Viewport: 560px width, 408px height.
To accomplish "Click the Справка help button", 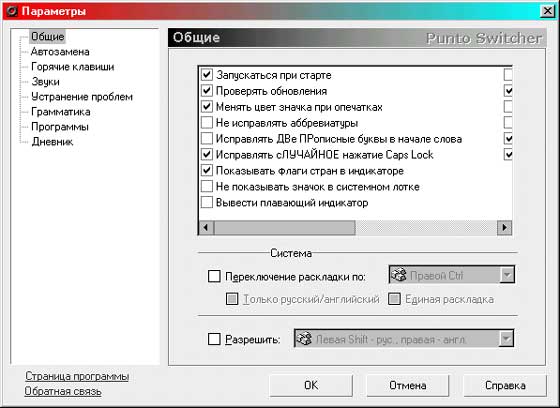I will pos(505,385).
